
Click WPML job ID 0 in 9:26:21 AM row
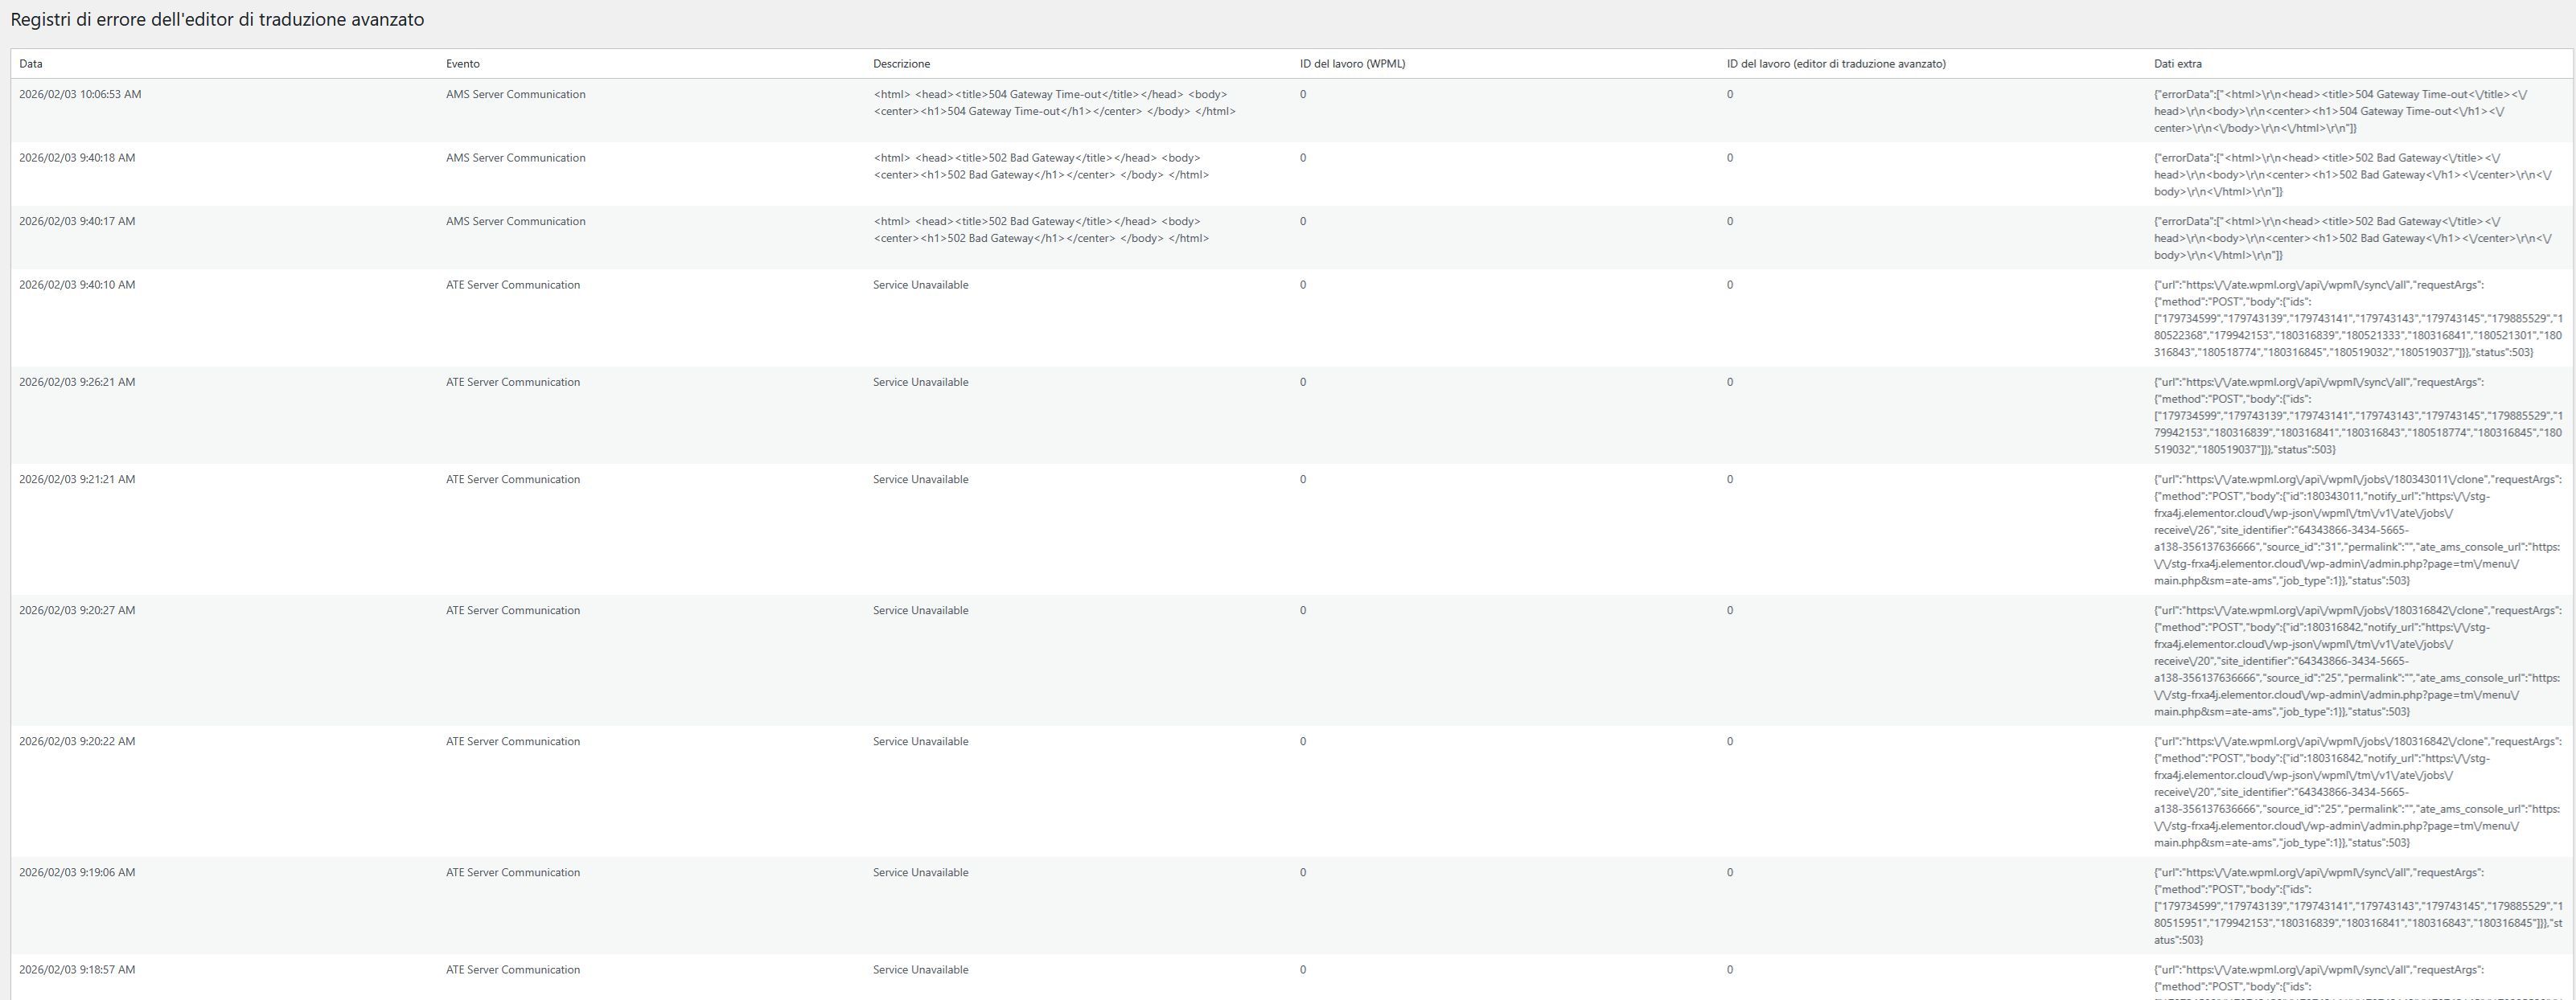click(x=1302, y=382)
